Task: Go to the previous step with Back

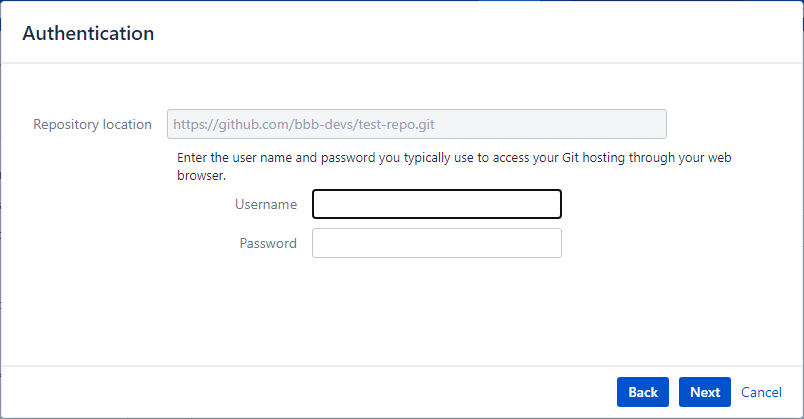Action: [643, 392]
